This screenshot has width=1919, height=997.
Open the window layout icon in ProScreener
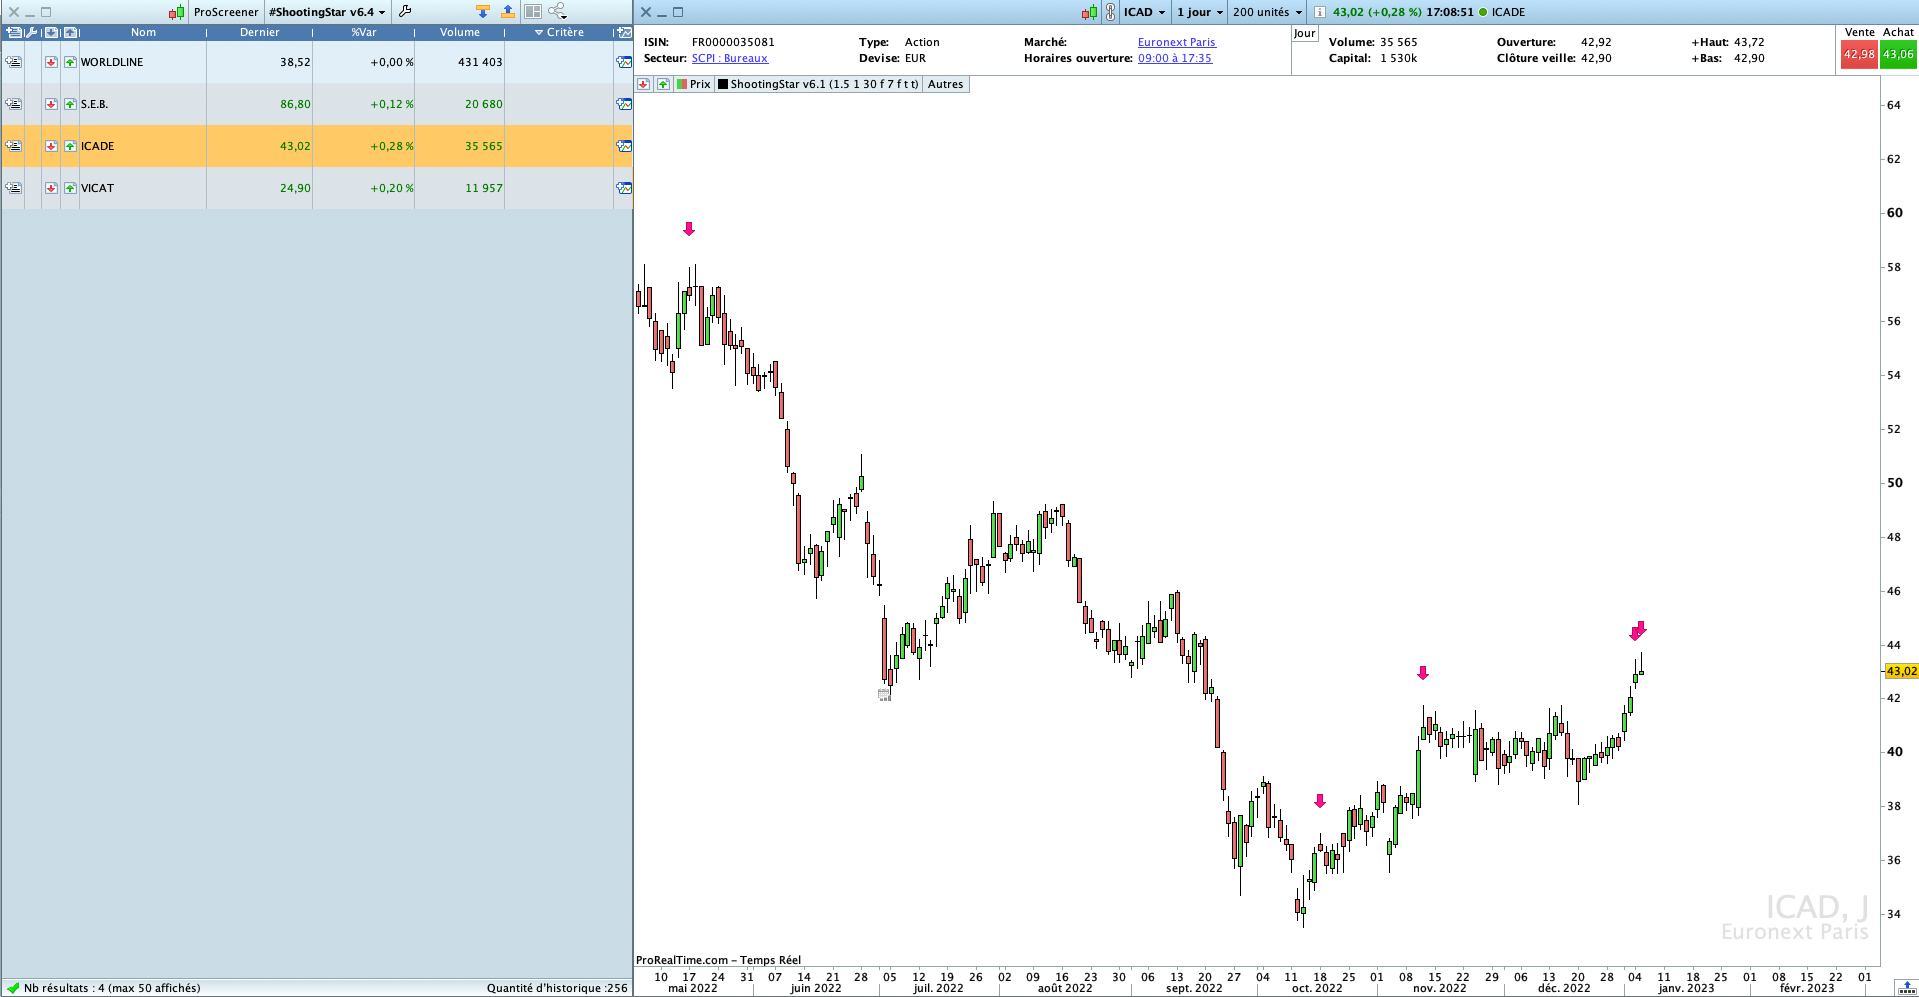533,12
